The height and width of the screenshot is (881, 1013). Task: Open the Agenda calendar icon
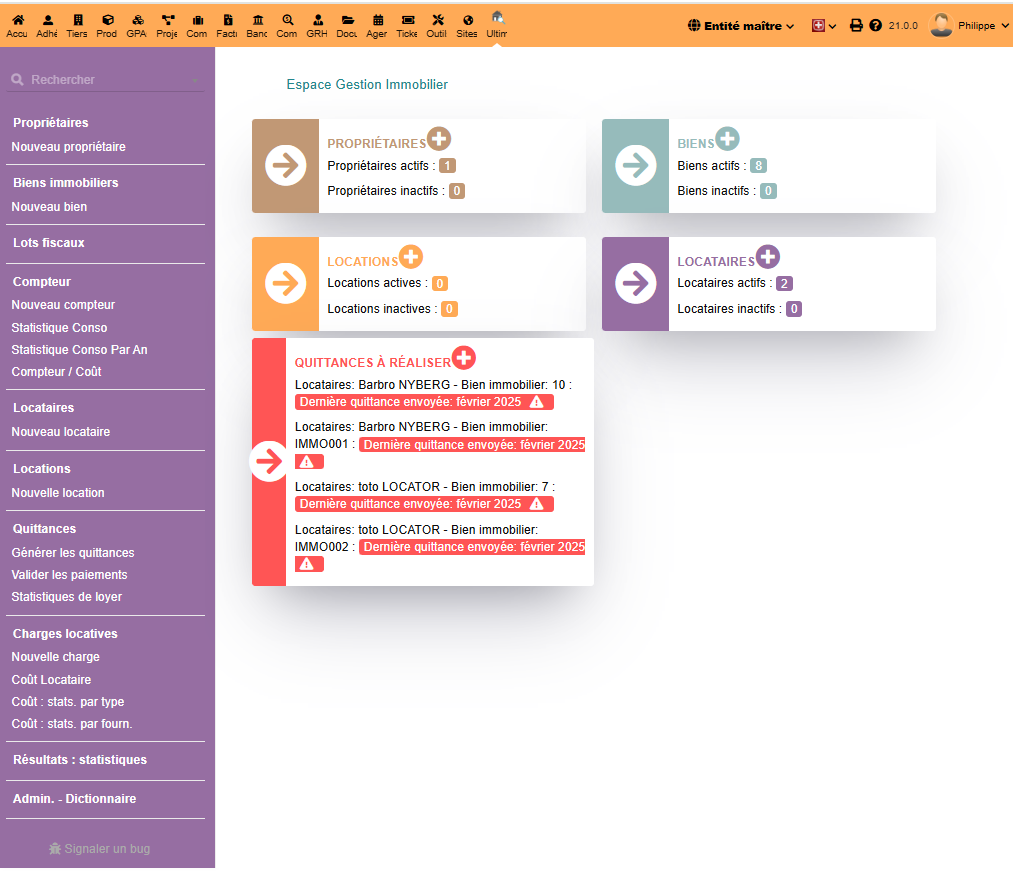point(378,20)
